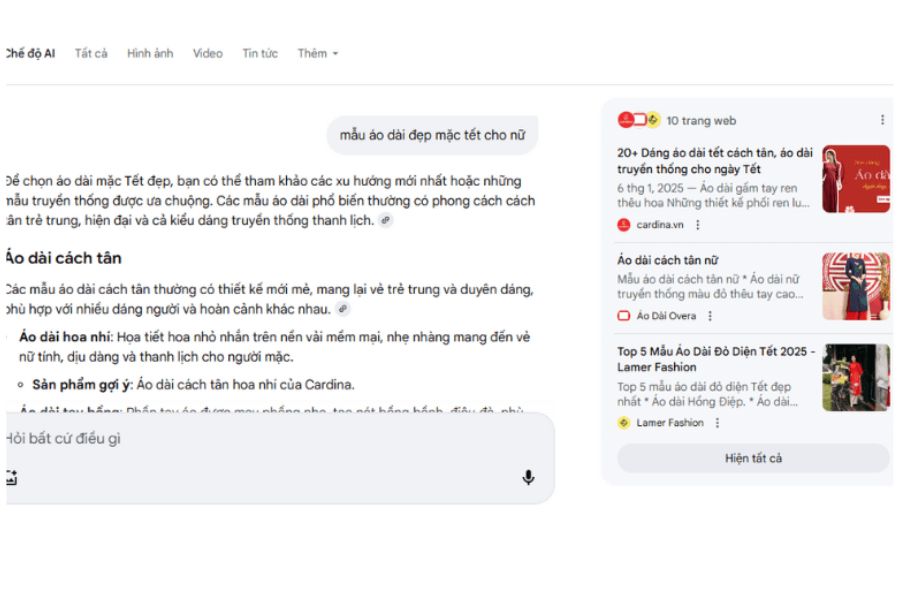Open three-dot menu next to Áo Dài Overa
The width and height of the screenshot is (900, 600).
pos(710,316)
